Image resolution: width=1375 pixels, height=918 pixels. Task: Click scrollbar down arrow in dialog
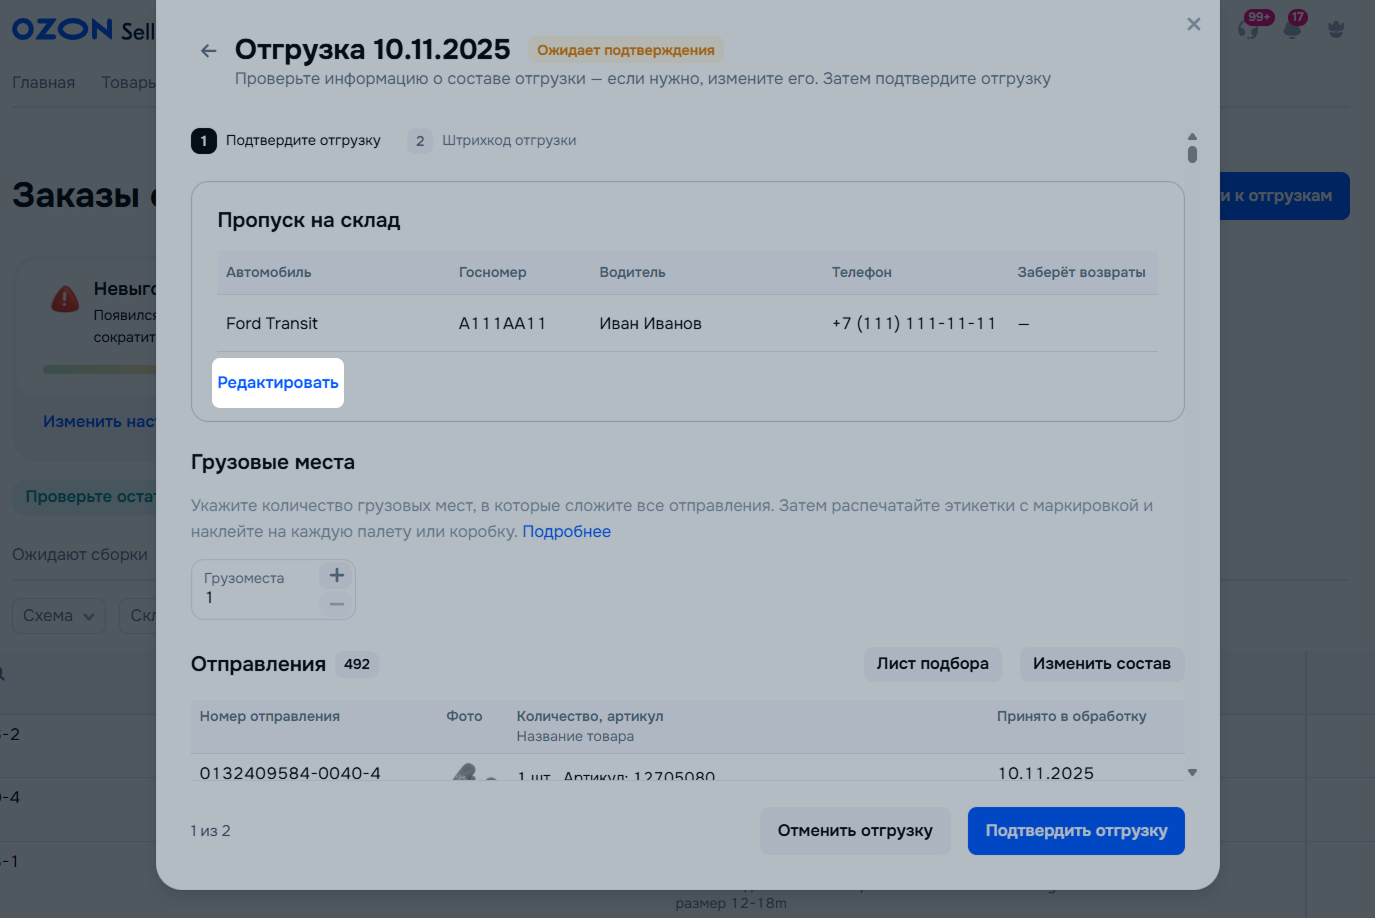(x=1192, y=772)
